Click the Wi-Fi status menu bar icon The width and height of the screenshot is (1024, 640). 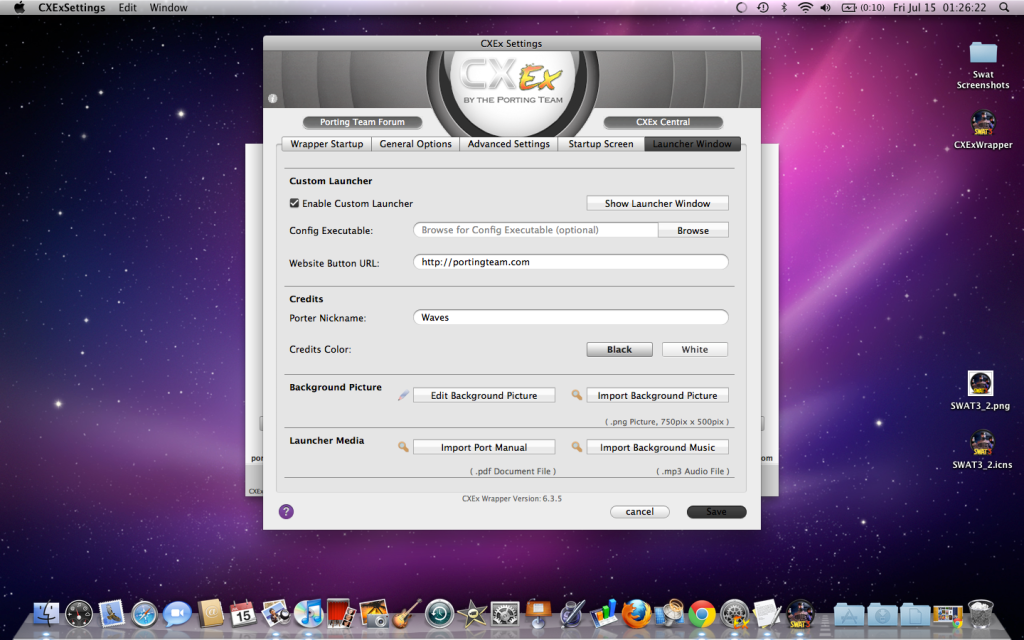(806, 8)
